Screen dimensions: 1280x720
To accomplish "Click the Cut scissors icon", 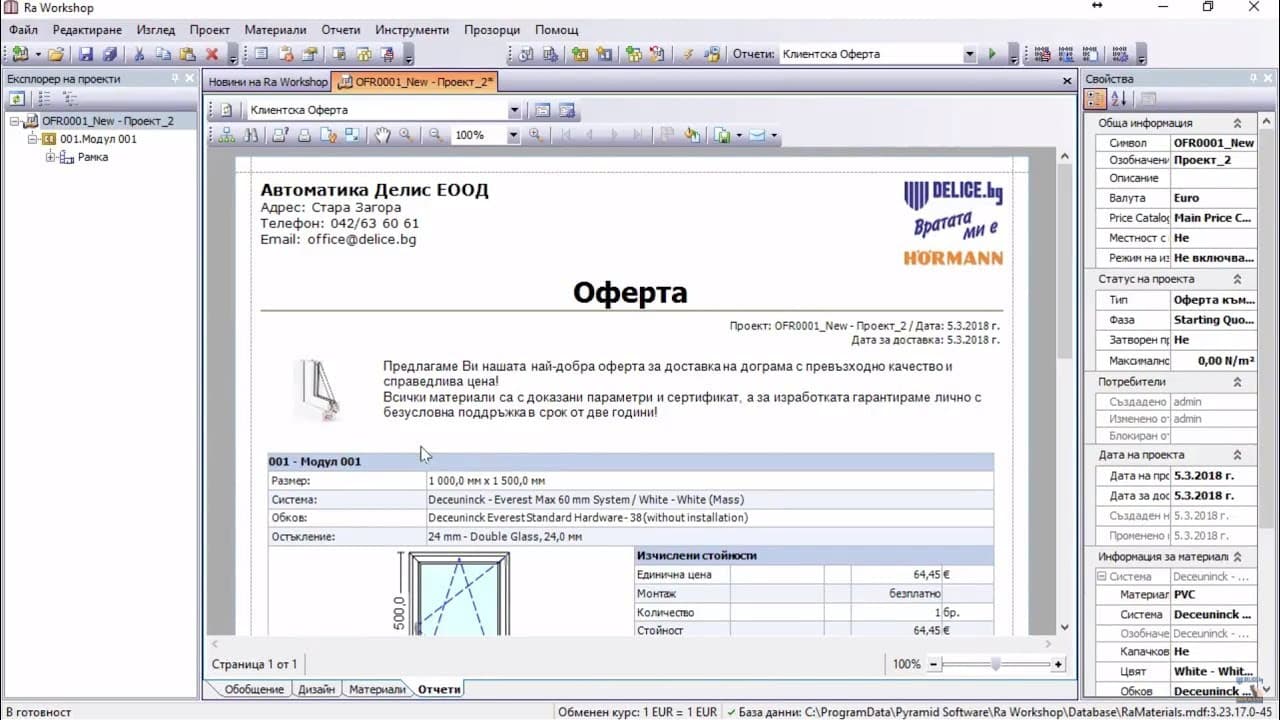I will (x=139, y=54).
